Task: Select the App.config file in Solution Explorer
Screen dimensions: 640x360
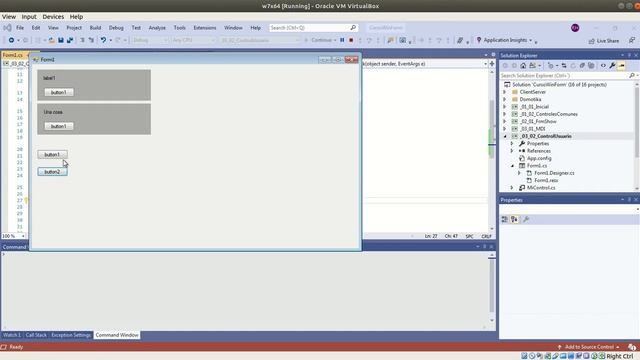Action: pos(539,158)
